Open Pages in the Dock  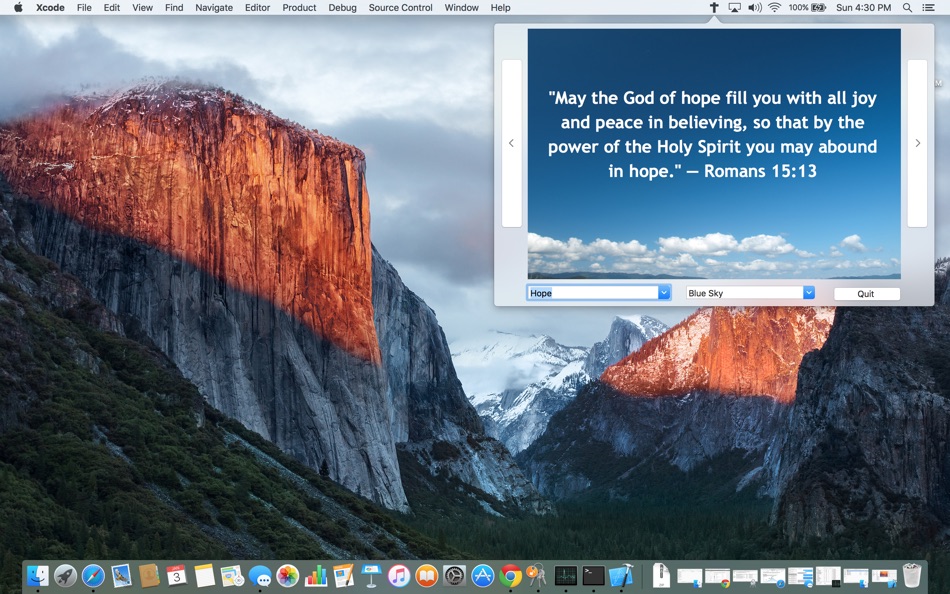344,576
